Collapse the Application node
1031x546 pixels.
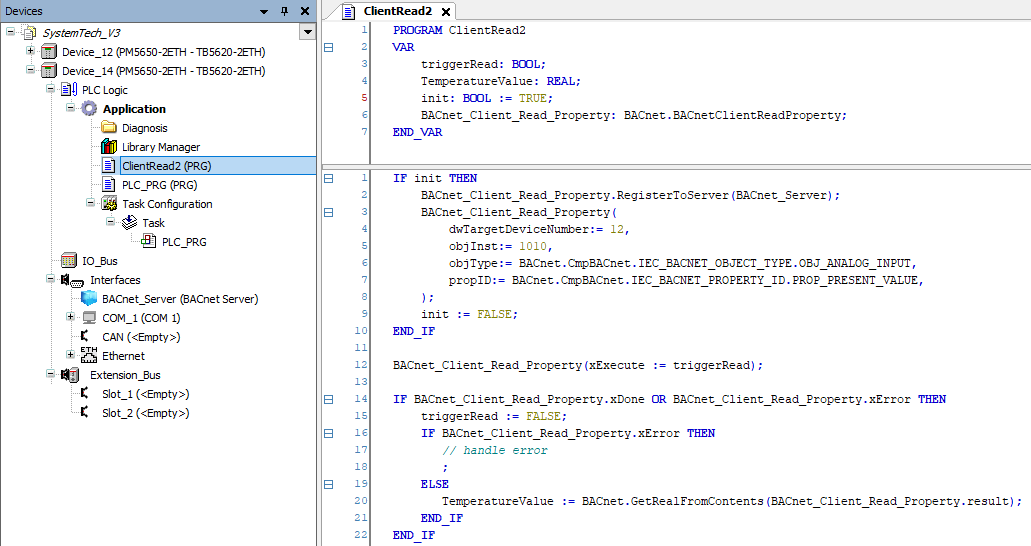point(70,108)
